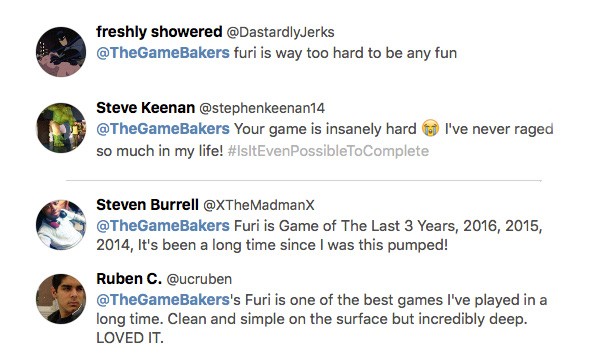This screenshot has width=600, height=364.
Task: Visit the @stephenkeenan14 handle
Action: point(262,108)
